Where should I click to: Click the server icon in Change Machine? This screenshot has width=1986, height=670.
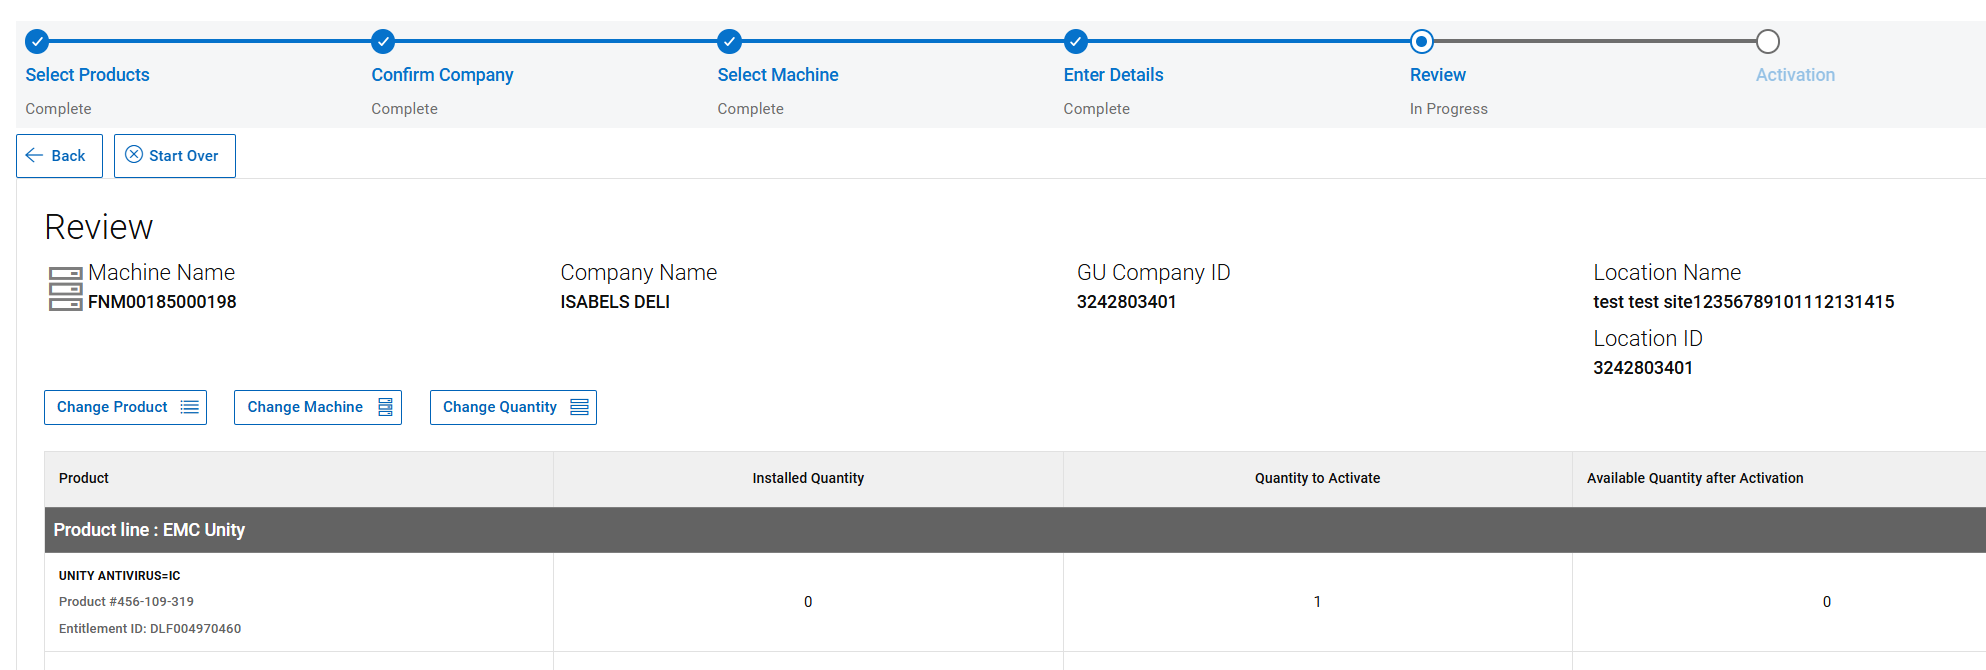pos(385,407)
